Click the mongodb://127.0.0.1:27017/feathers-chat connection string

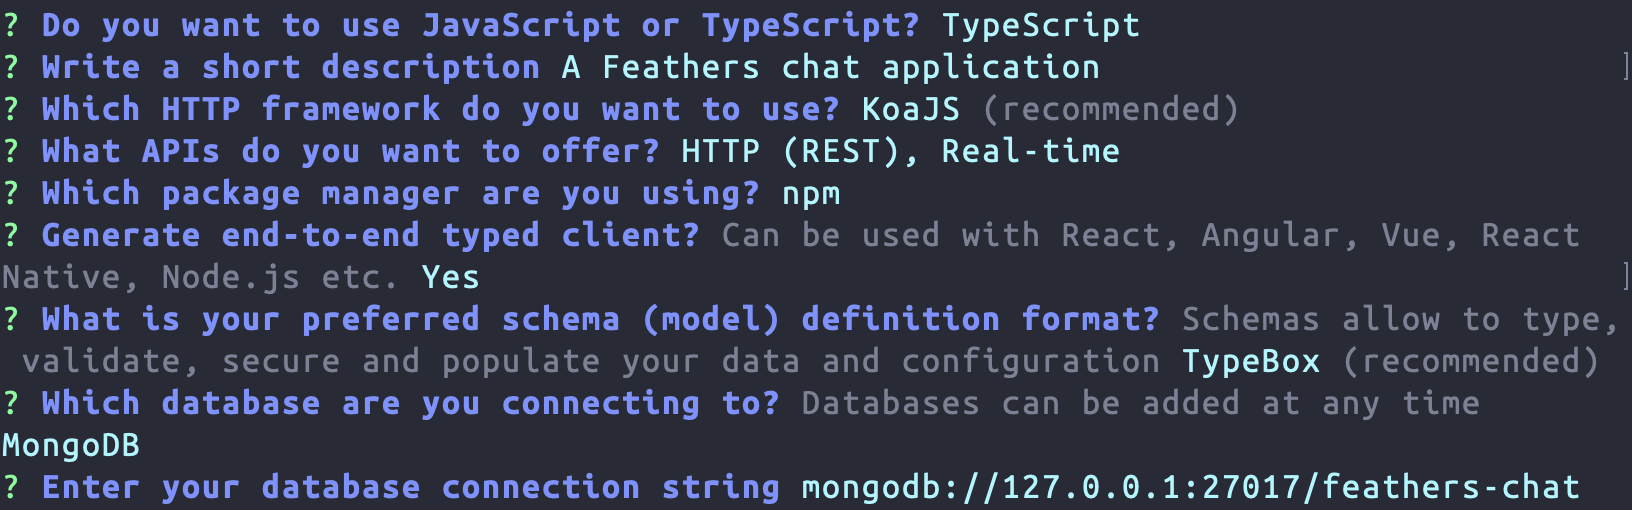[1190, 487]
